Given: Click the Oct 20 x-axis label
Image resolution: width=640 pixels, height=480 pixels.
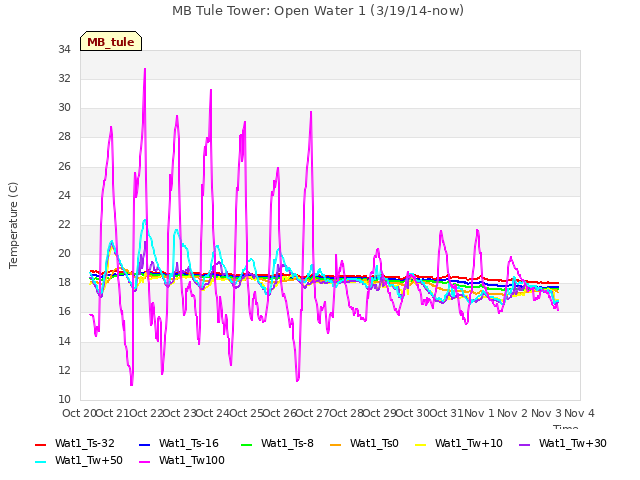Looking at the screenshot, I should [x=79, y=413].
